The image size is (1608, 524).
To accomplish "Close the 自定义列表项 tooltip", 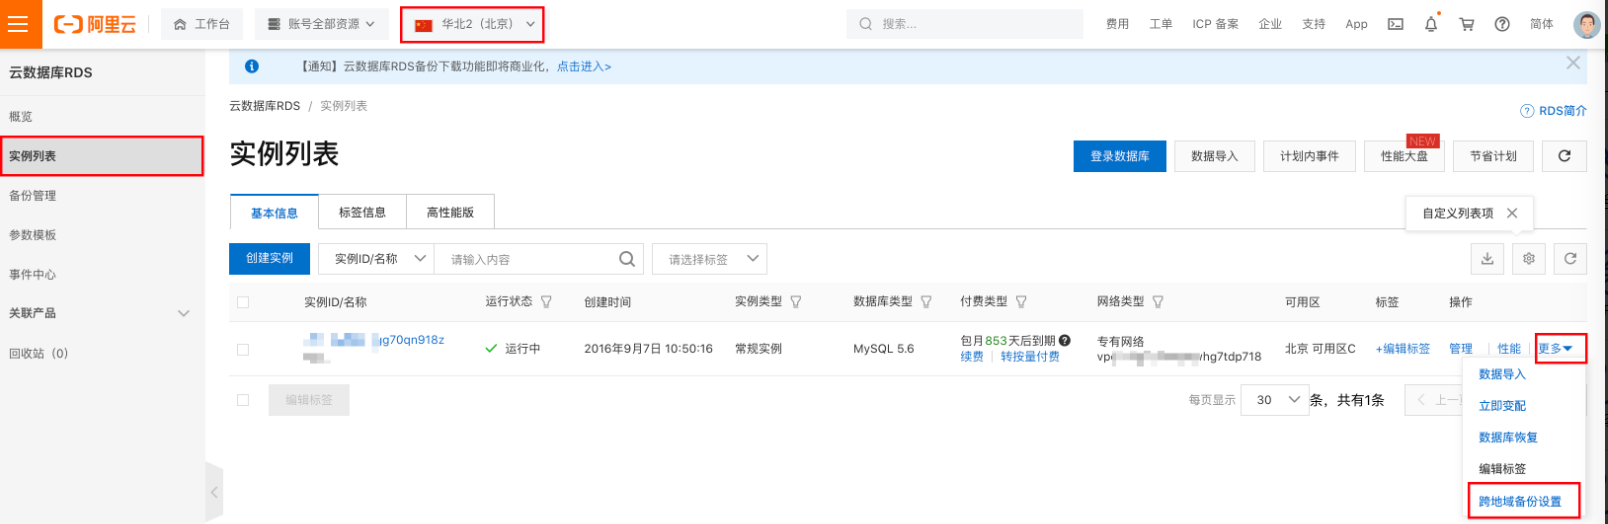I will (x=1512, y=213).
